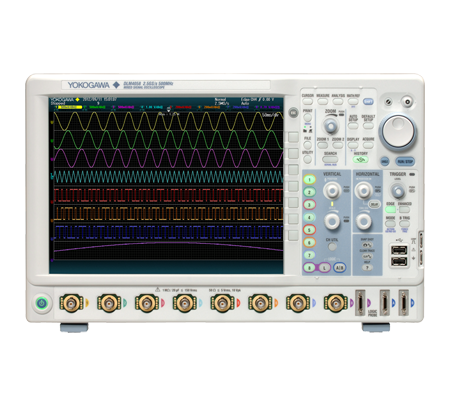
Task: Turn the large jog shuttle dial
Action: 398,132
